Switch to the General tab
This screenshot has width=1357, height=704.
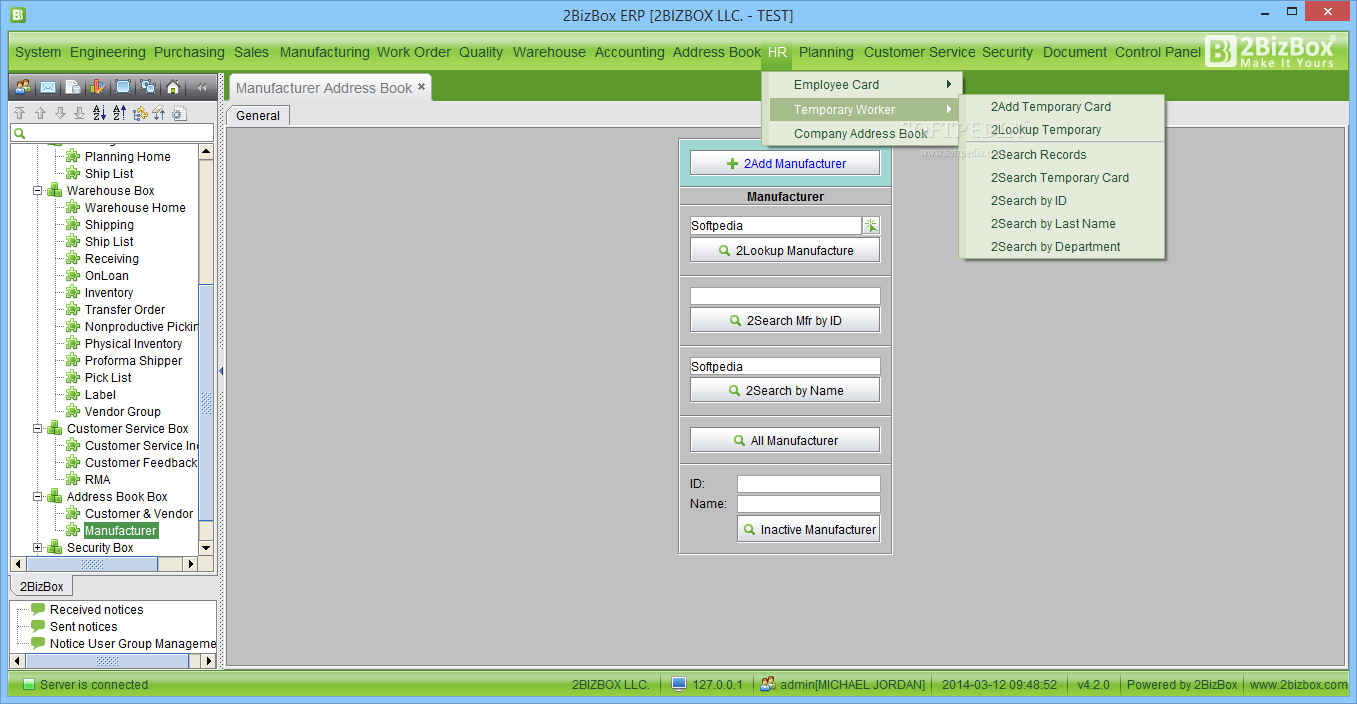click(258, 115)
